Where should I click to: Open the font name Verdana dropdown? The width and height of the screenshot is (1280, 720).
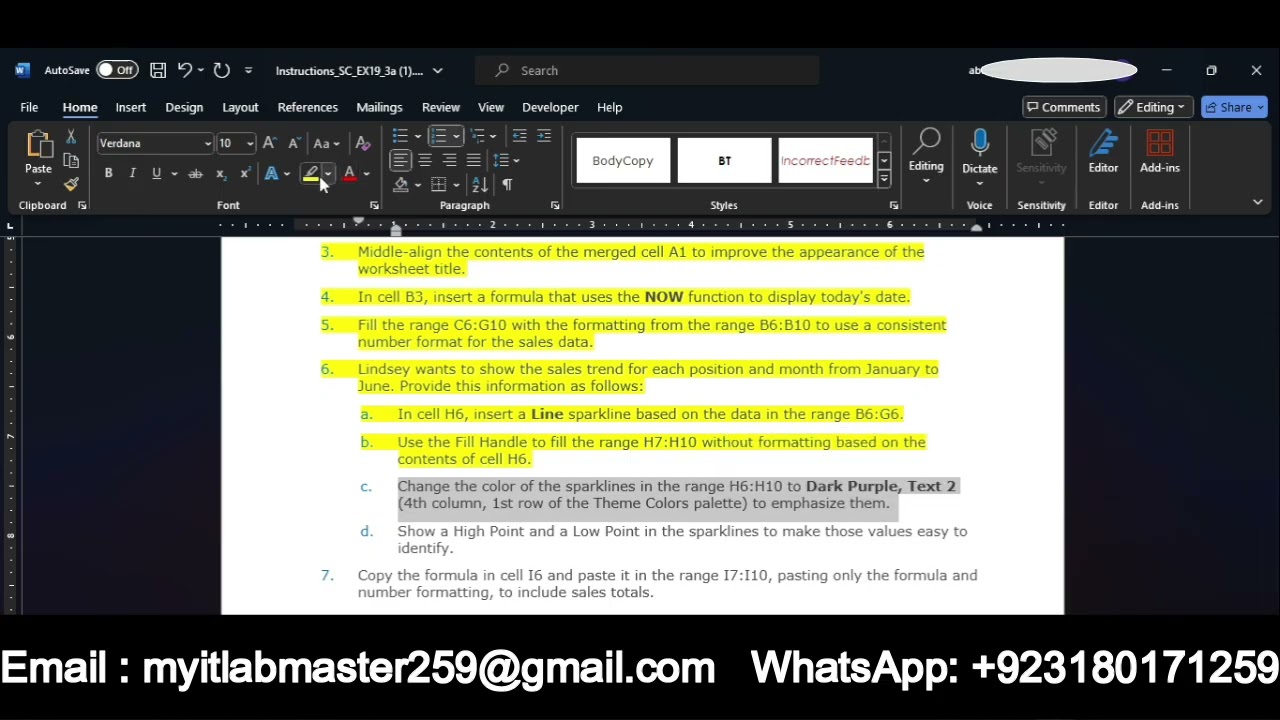(208, 144)
